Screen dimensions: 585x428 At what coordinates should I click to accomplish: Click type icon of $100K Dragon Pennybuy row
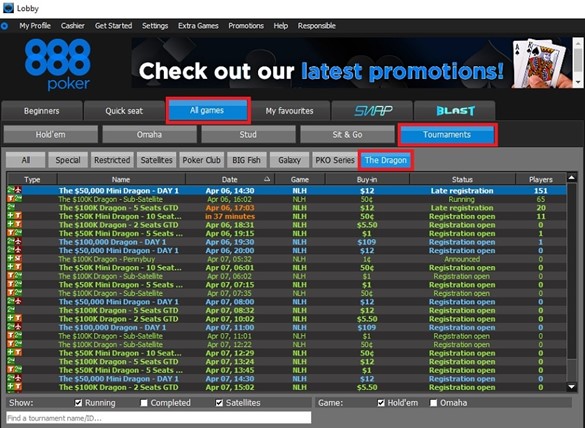[x=15, y=259]
